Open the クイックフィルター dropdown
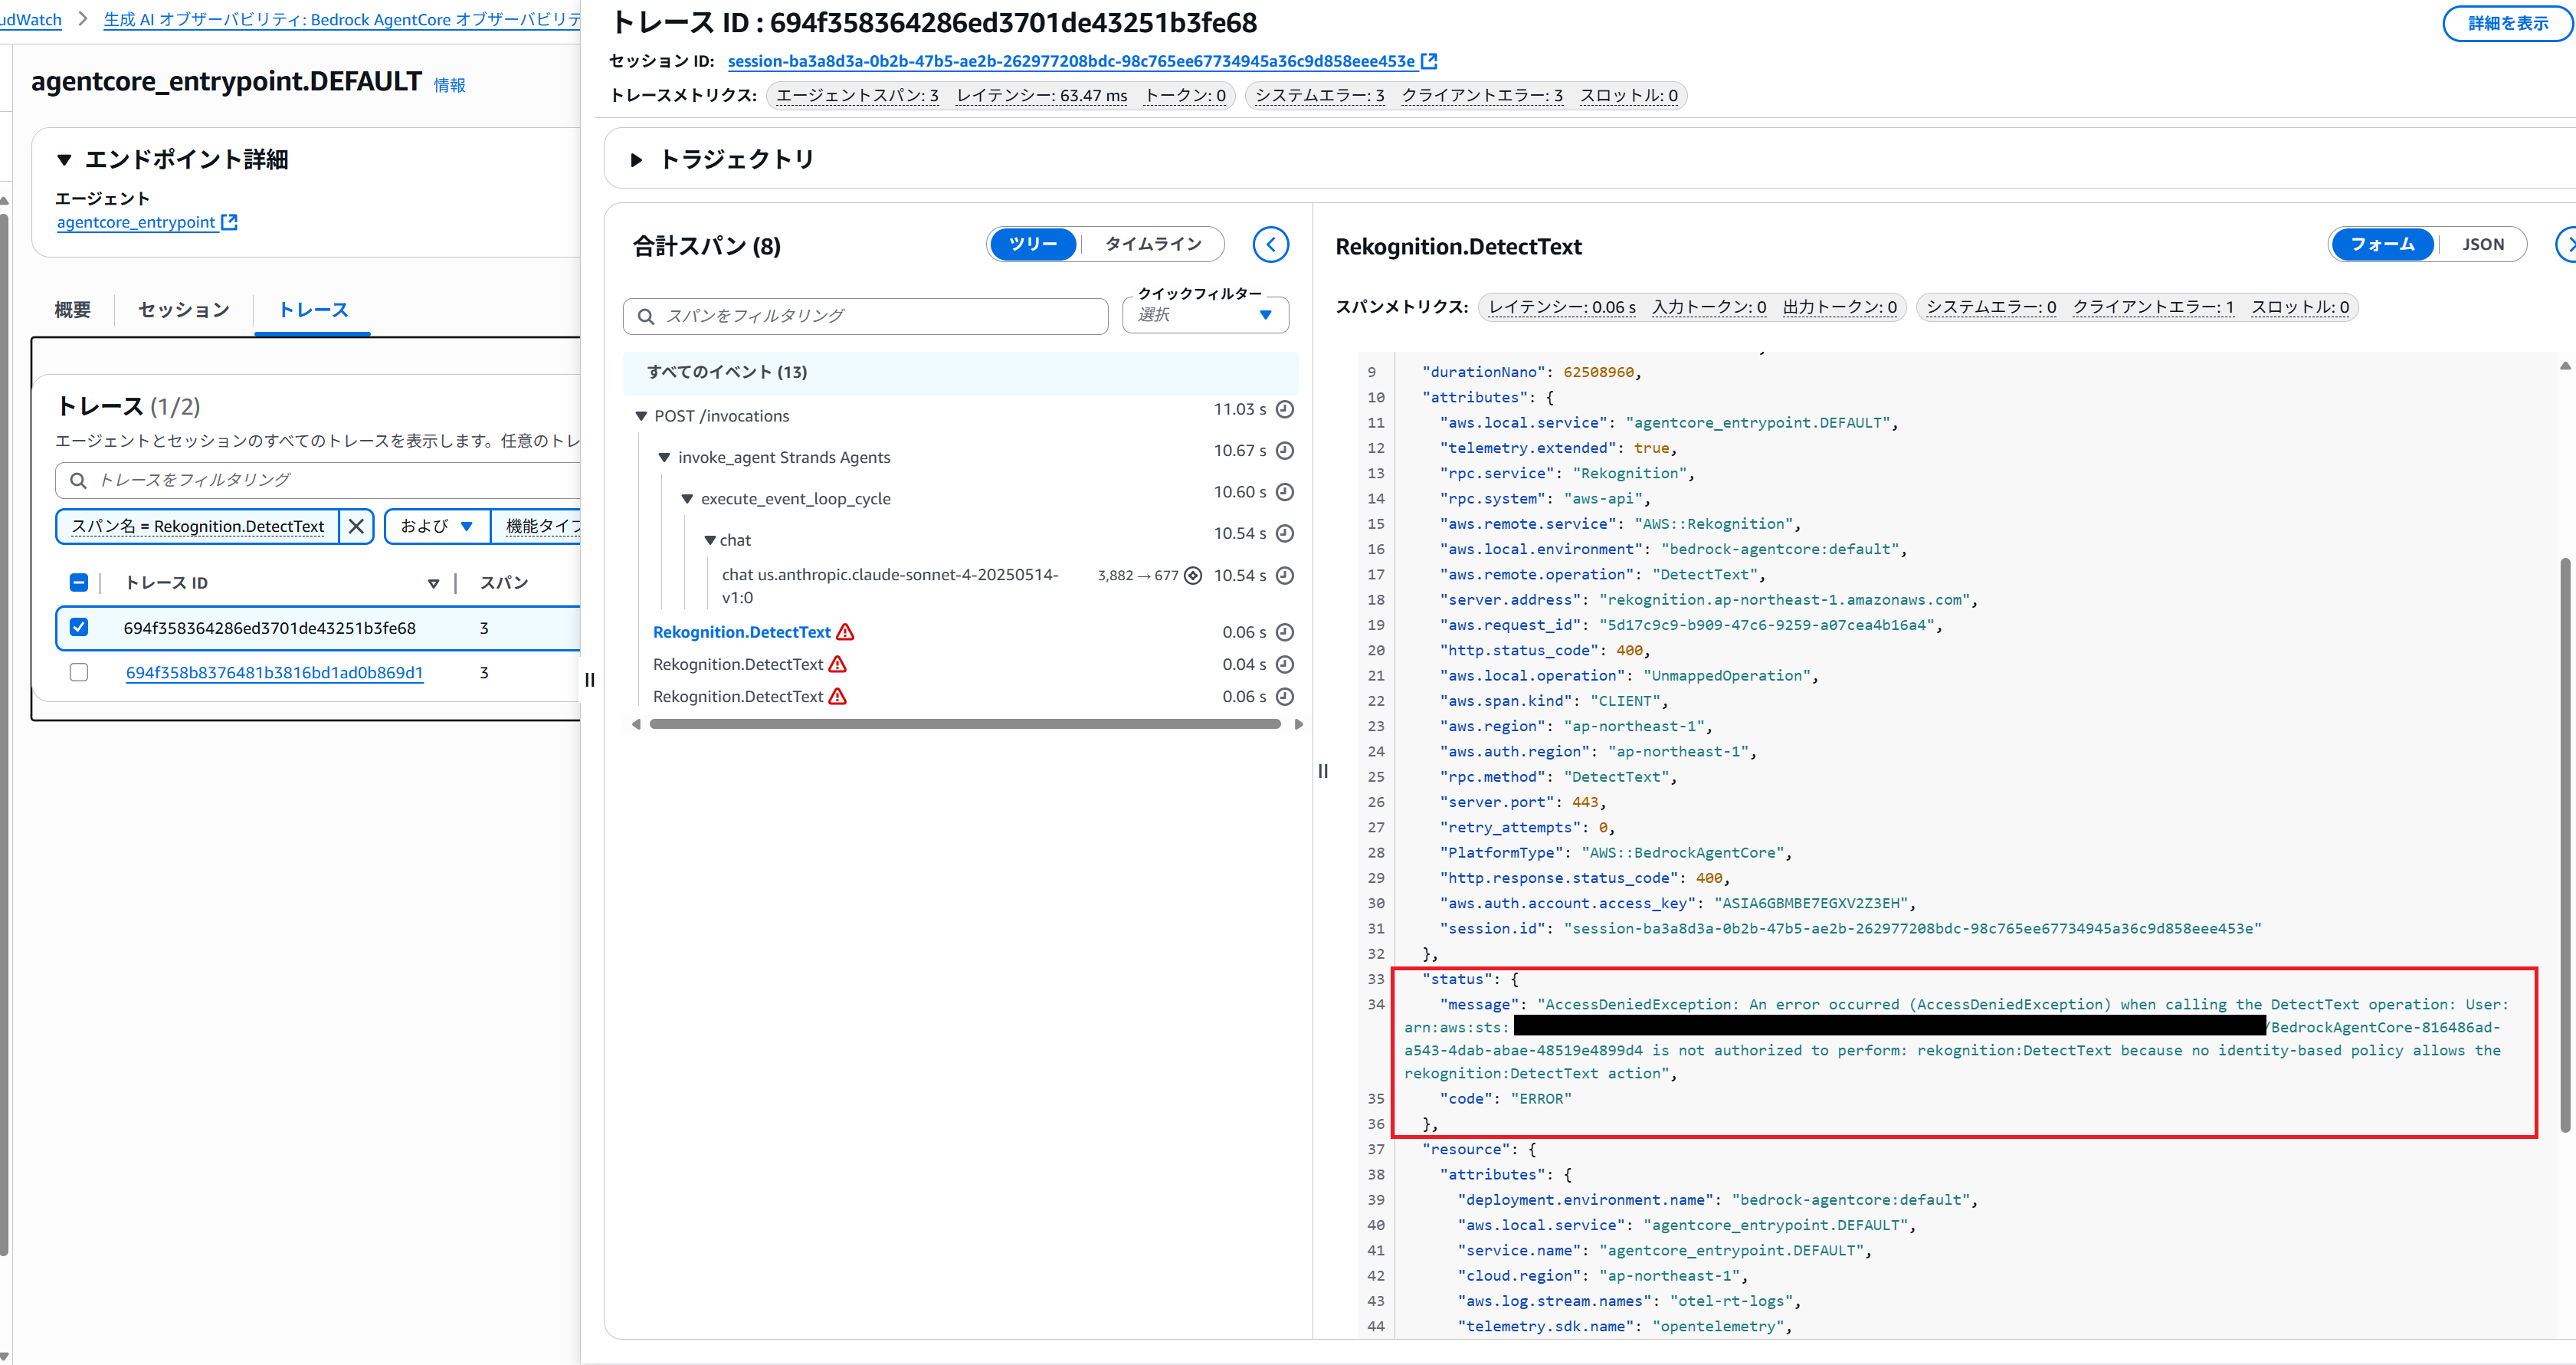 point(1205,315)
